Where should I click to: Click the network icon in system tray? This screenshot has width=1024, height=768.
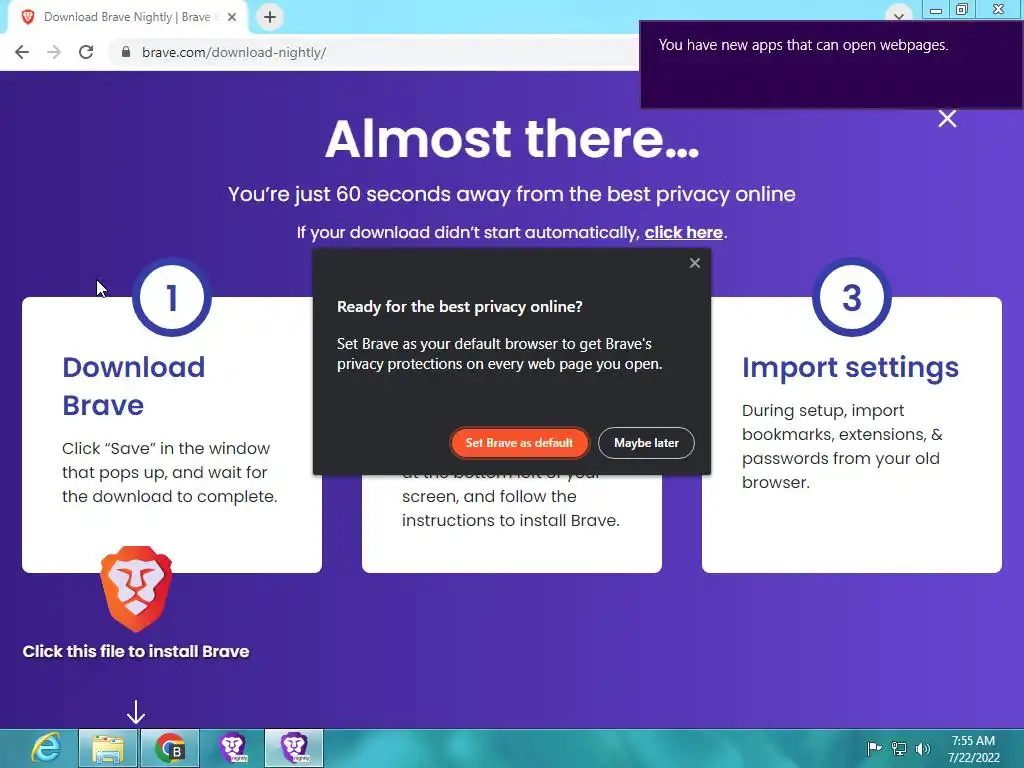click(x=899, y=748)
